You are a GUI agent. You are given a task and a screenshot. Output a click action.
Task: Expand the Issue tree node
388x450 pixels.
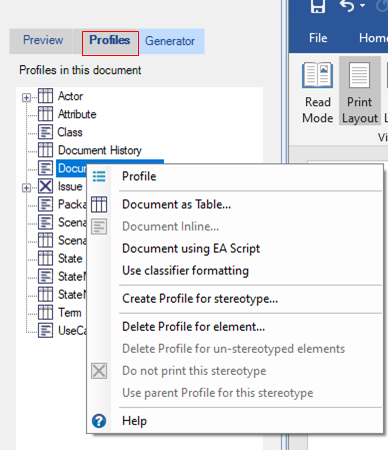click(26, 188)
